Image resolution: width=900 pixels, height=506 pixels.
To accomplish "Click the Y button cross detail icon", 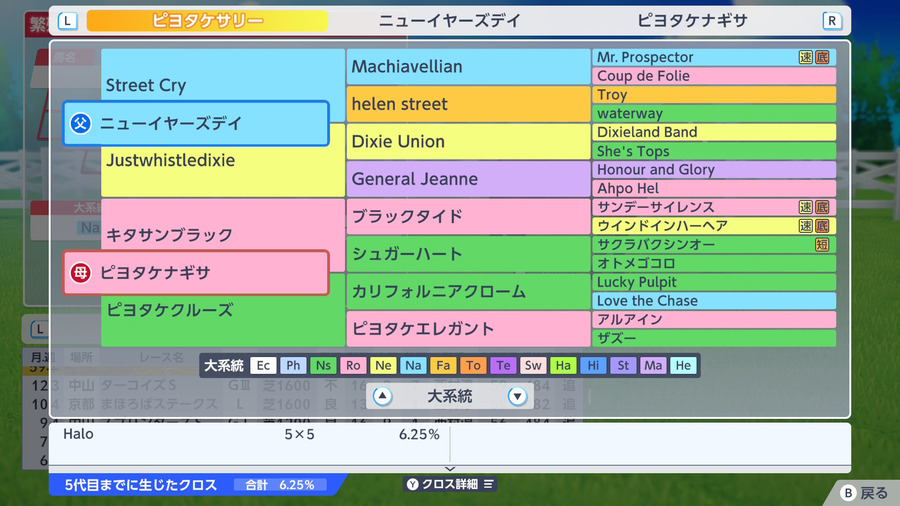I will pyautogui.click(x=413, y=484).
